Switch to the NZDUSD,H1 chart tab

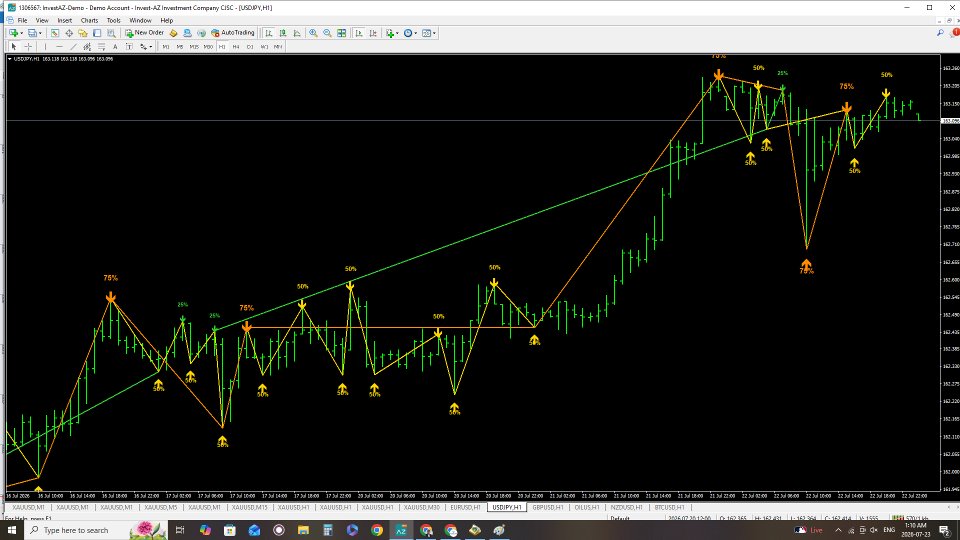click(626, 508)
